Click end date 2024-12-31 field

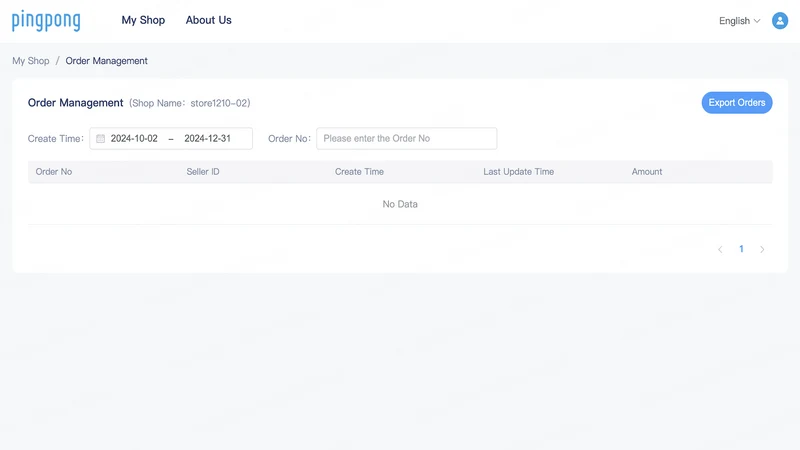(207, 138)
